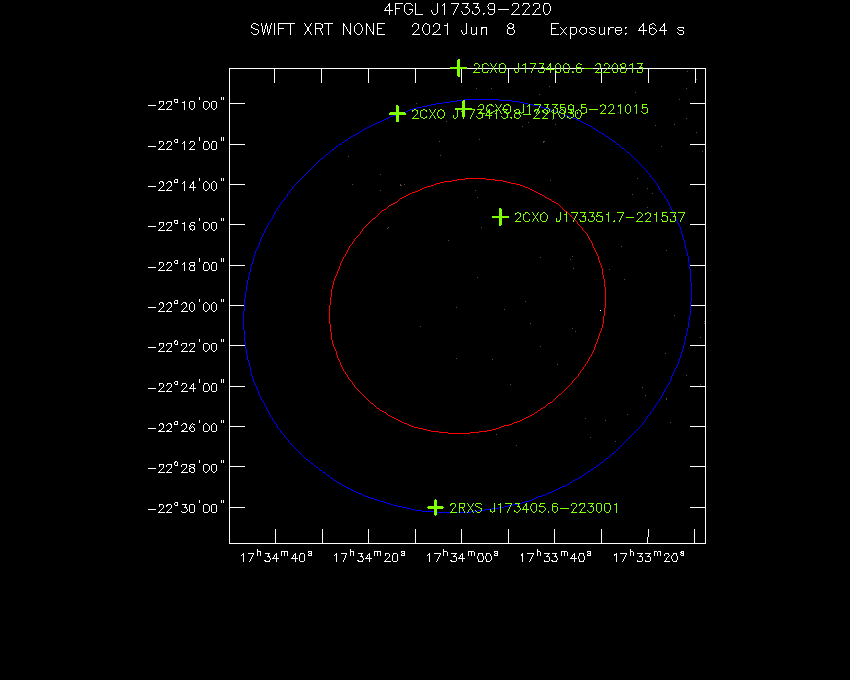Click right ascension label 17h34m40s
The height and width of the screenshot is (680, 850).
click(x=276, y=557)
